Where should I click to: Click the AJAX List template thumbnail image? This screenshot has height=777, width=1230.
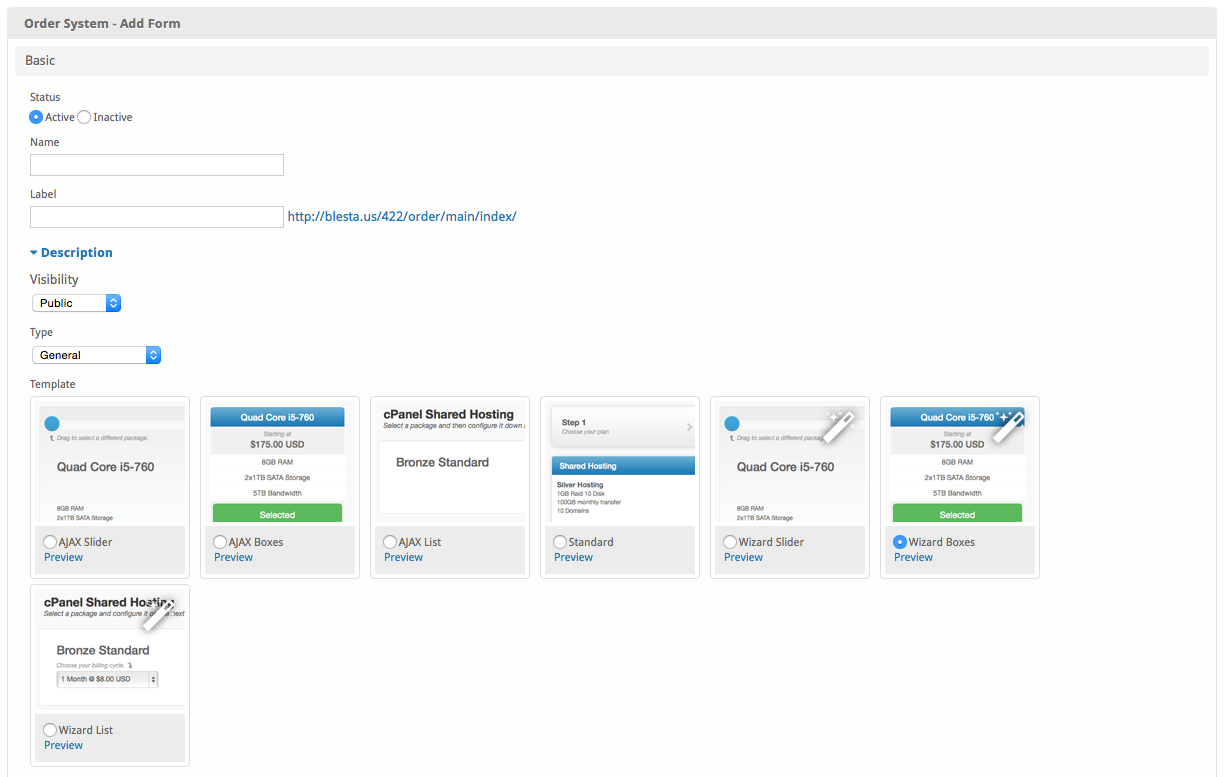(x=450, y=464)
